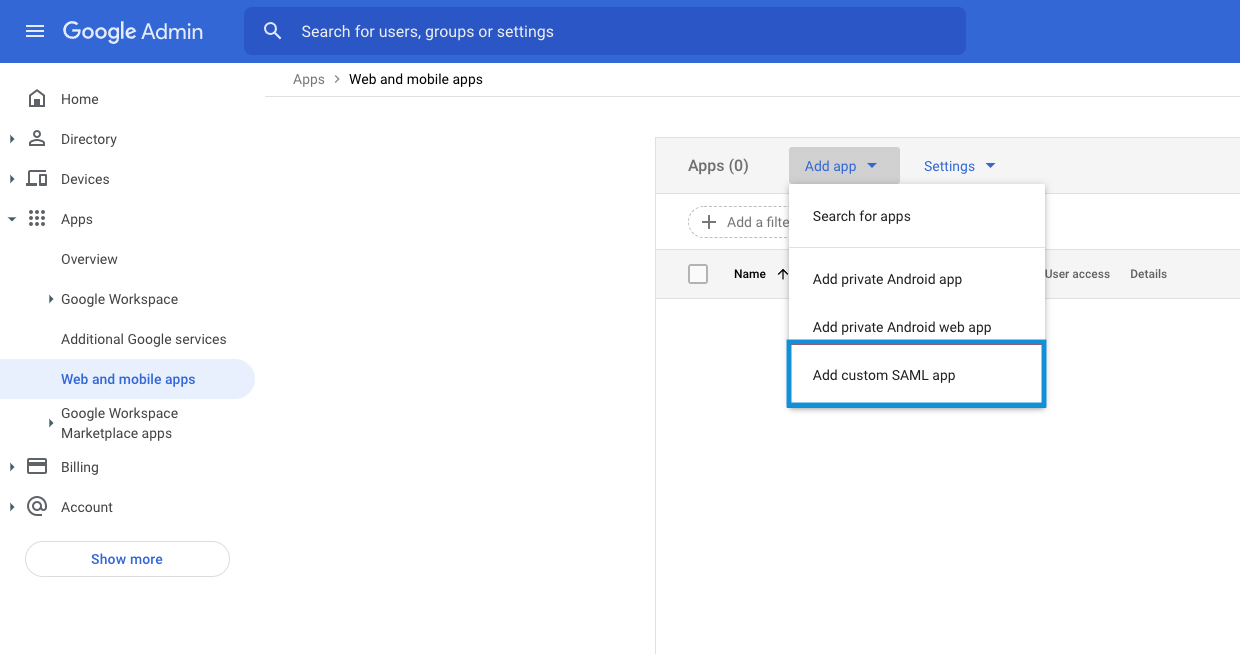
Task: Choose Add custom SAML app
Action: coord(884,375)
